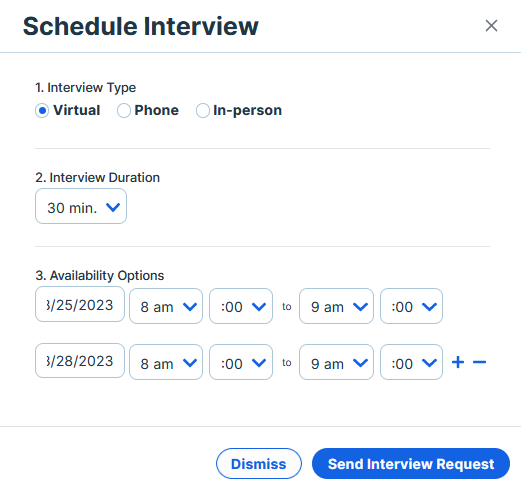Expand first row end minutes dropdown
521x494 pixels.
[x=411, y=306]
